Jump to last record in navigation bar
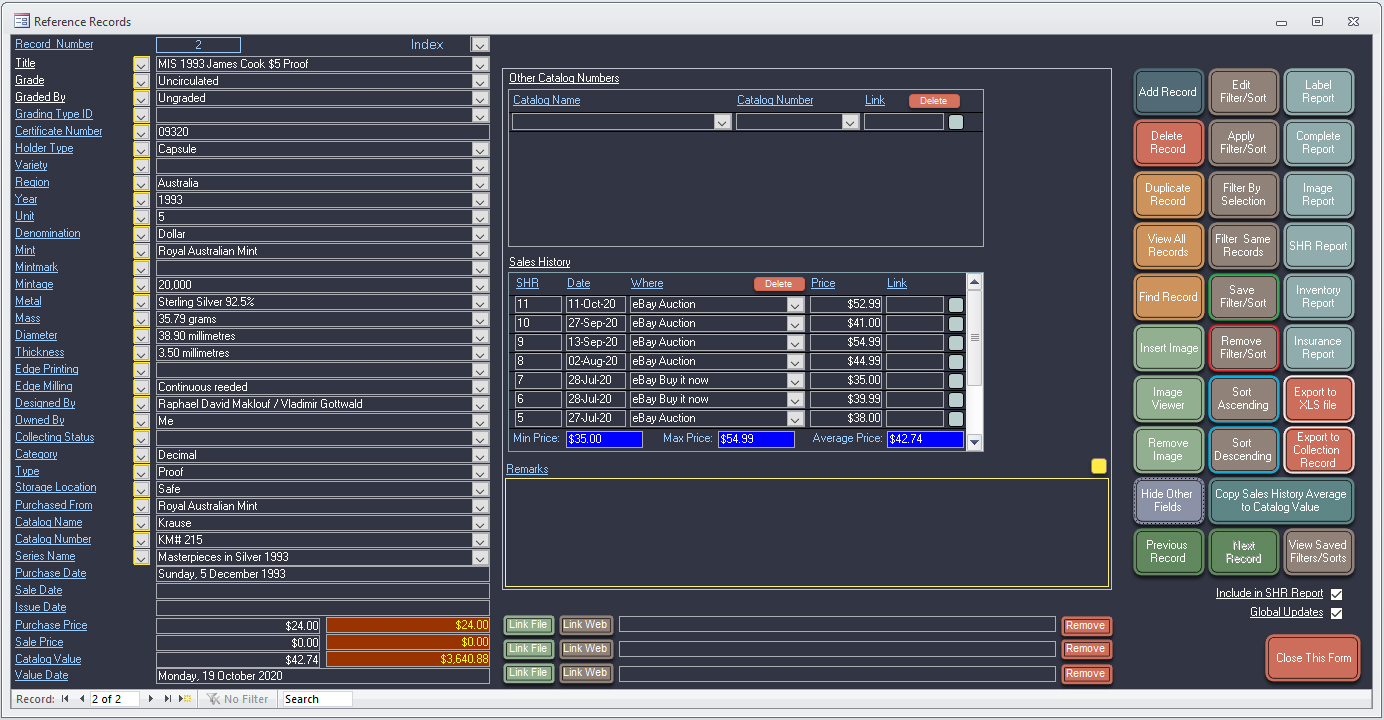Image resolution: width=1384 pixels, height=720 pixels. click(x=168, y=699)
